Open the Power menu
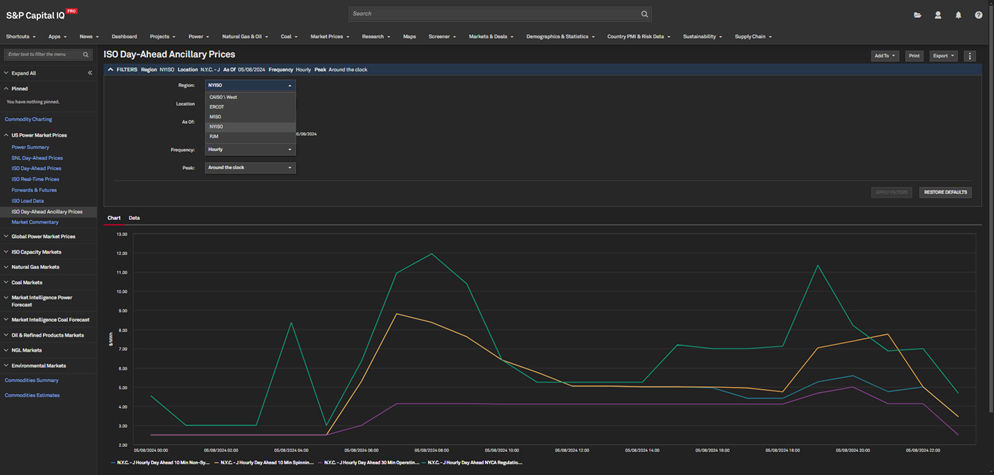The image size is (994, 475). click(x=198, y=37)
